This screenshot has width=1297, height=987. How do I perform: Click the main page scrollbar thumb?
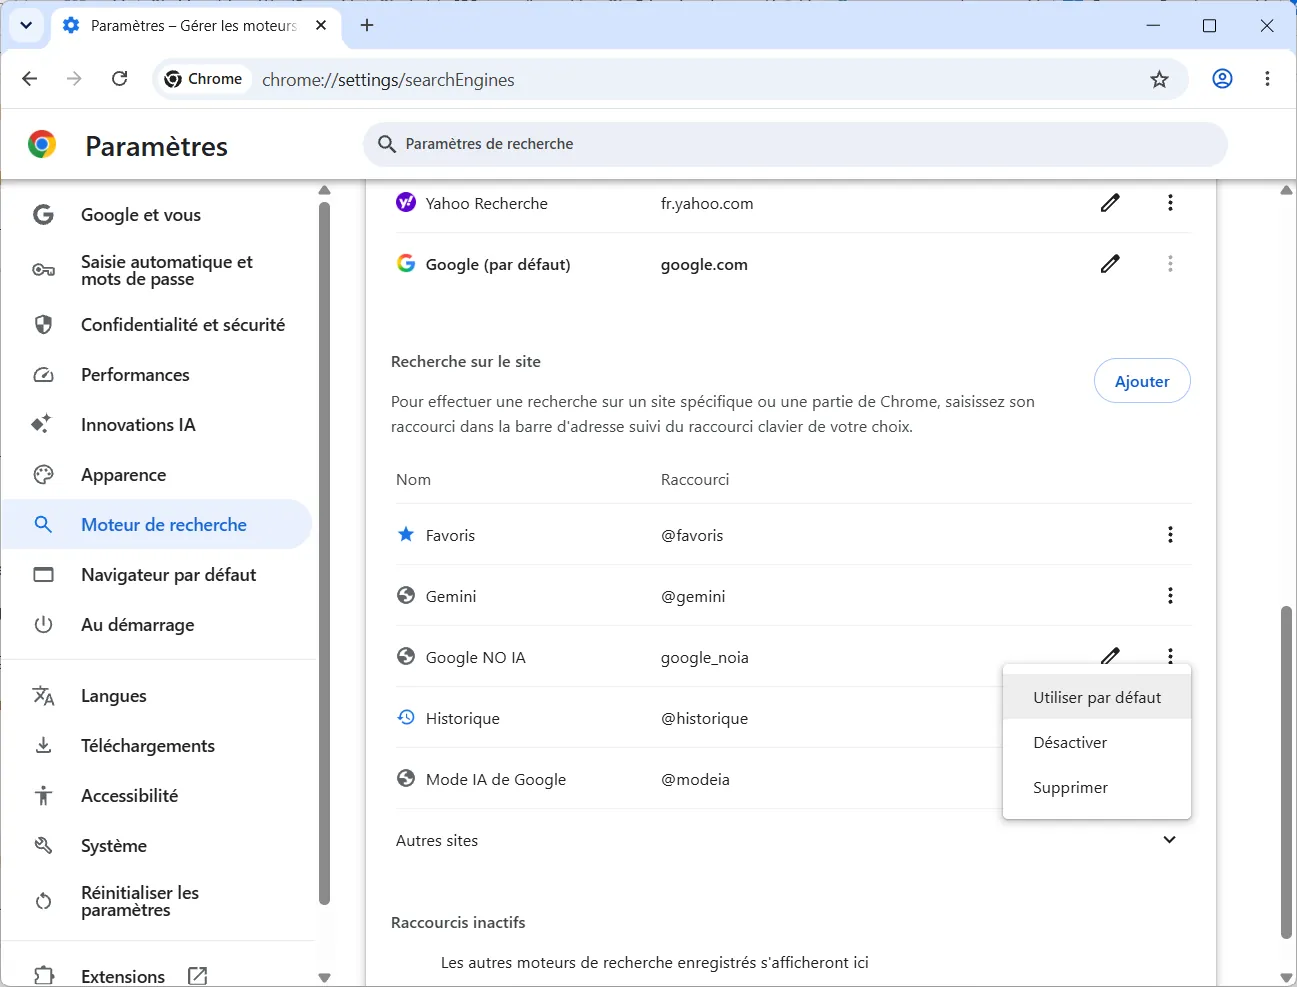(1287, 772)
